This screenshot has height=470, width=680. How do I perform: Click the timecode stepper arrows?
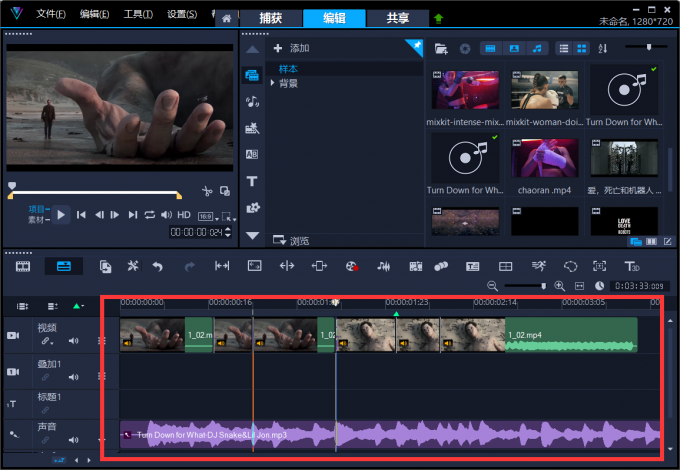[x=228, y=232]
